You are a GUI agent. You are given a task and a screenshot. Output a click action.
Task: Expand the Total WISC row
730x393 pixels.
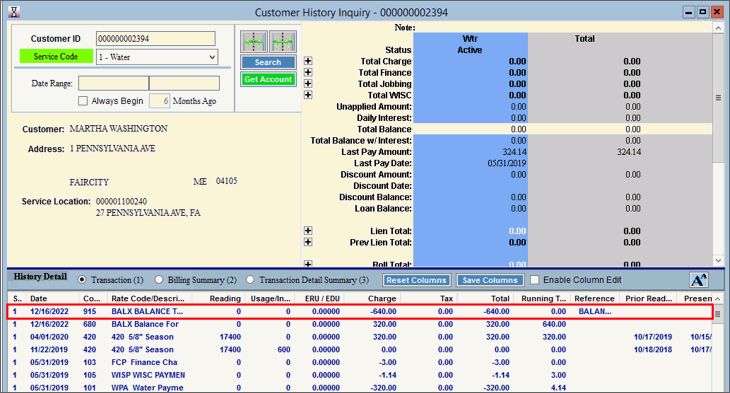tap(308, 95)
